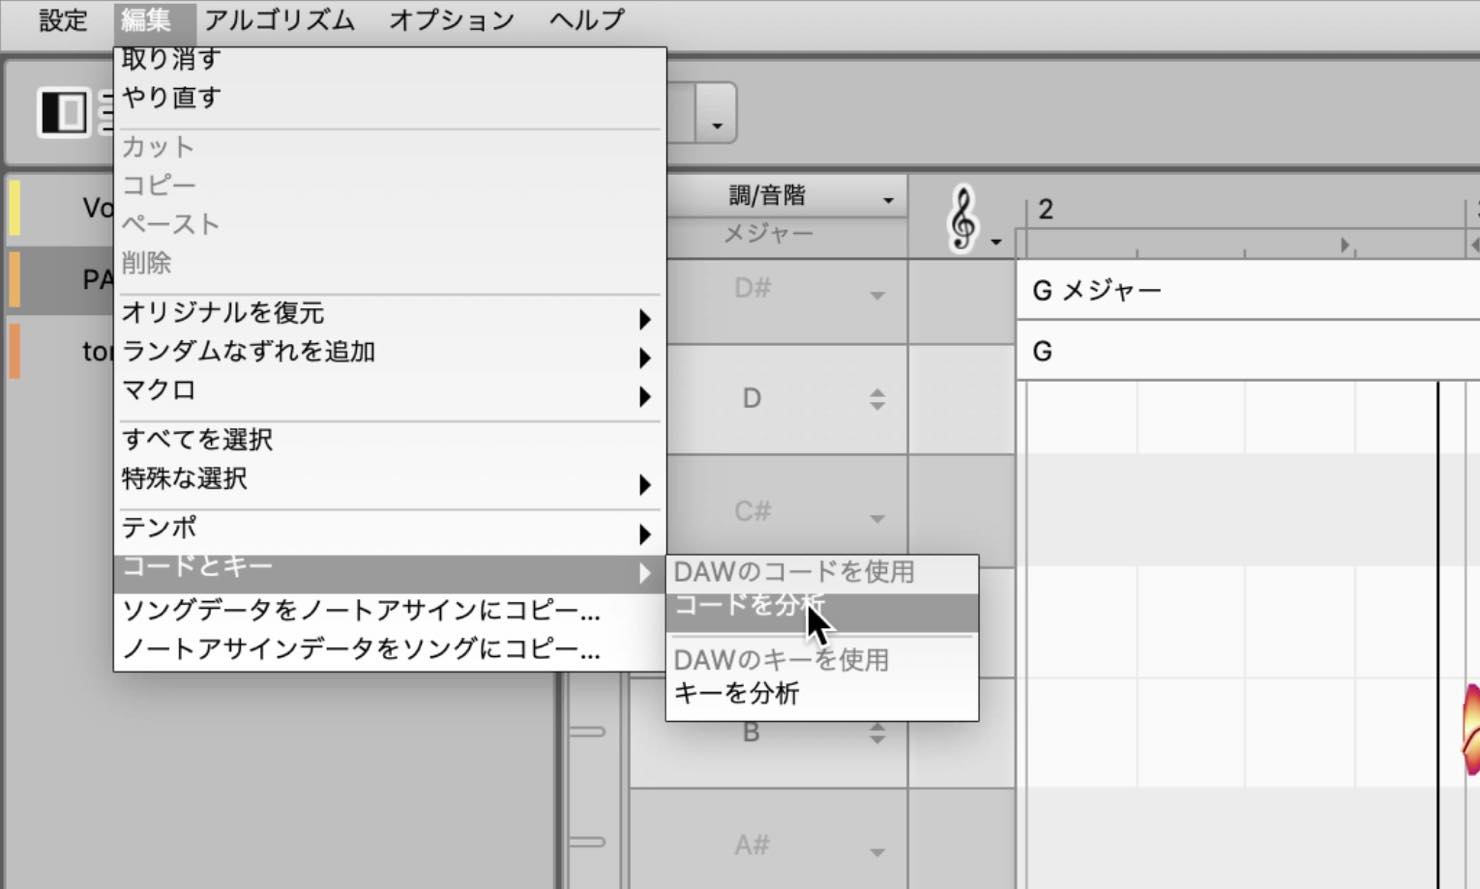Open the C# note dropdown arrow
This screenshot has height=889, width=1480.
coord(877,518)
